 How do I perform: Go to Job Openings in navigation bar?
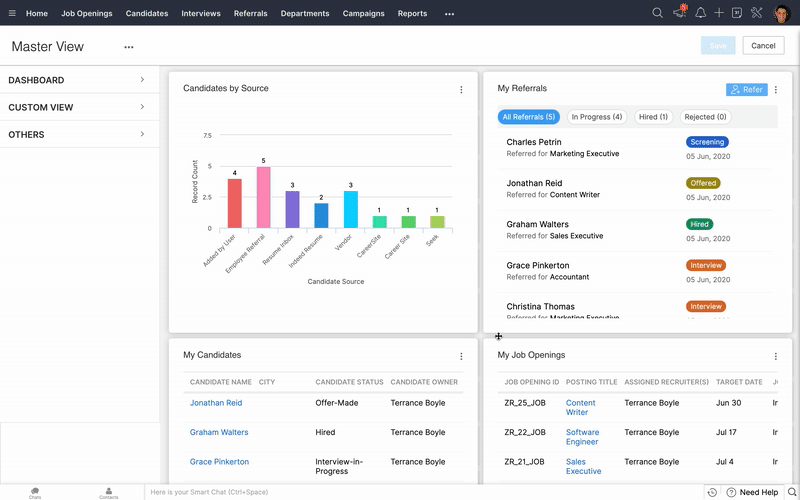click(87, 13)
